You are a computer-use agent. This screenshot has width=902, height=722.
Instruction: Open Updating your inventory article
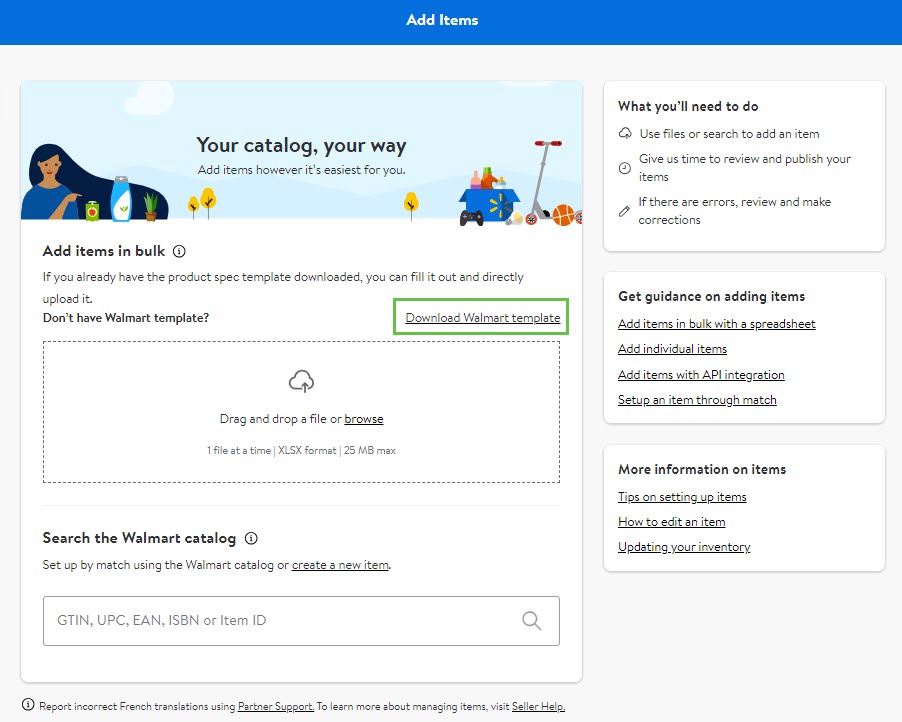[x=684, y=547]
